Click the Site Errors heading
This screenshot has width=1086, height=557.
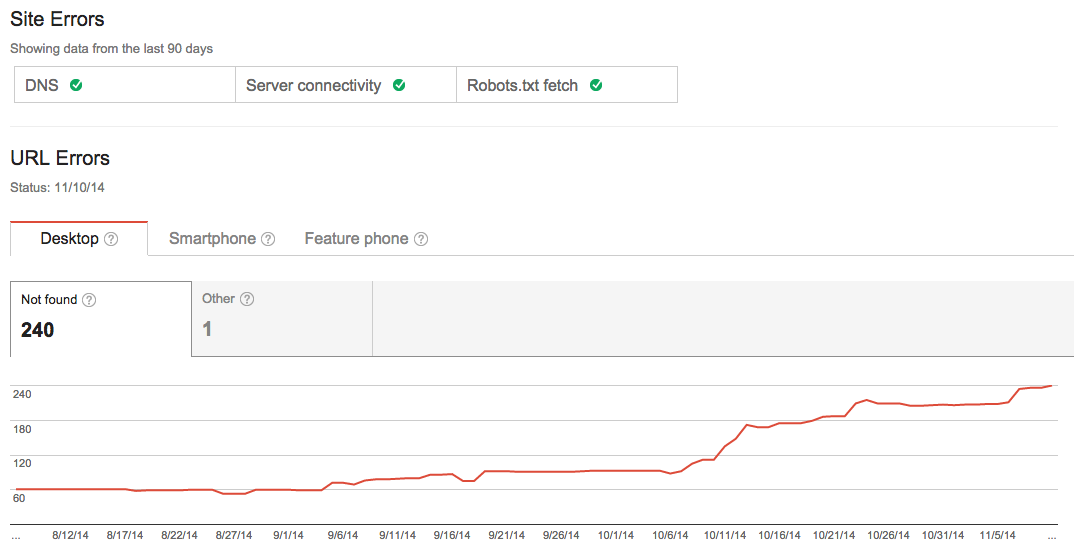[x=57, y=19]
